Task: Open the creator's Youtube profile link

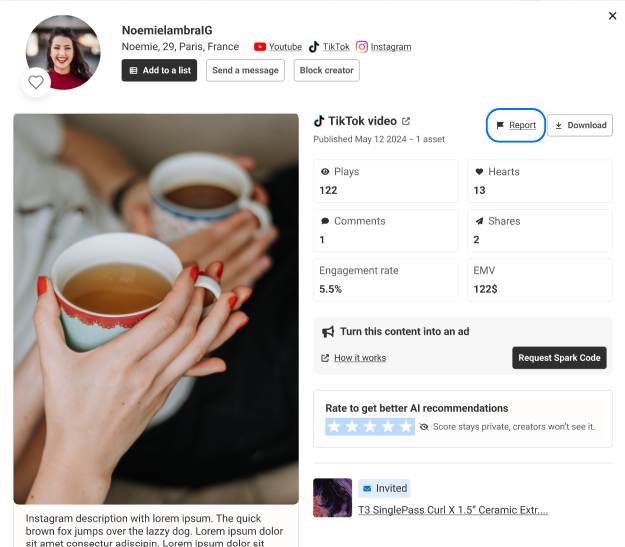Action: click(x=284, y=47)
